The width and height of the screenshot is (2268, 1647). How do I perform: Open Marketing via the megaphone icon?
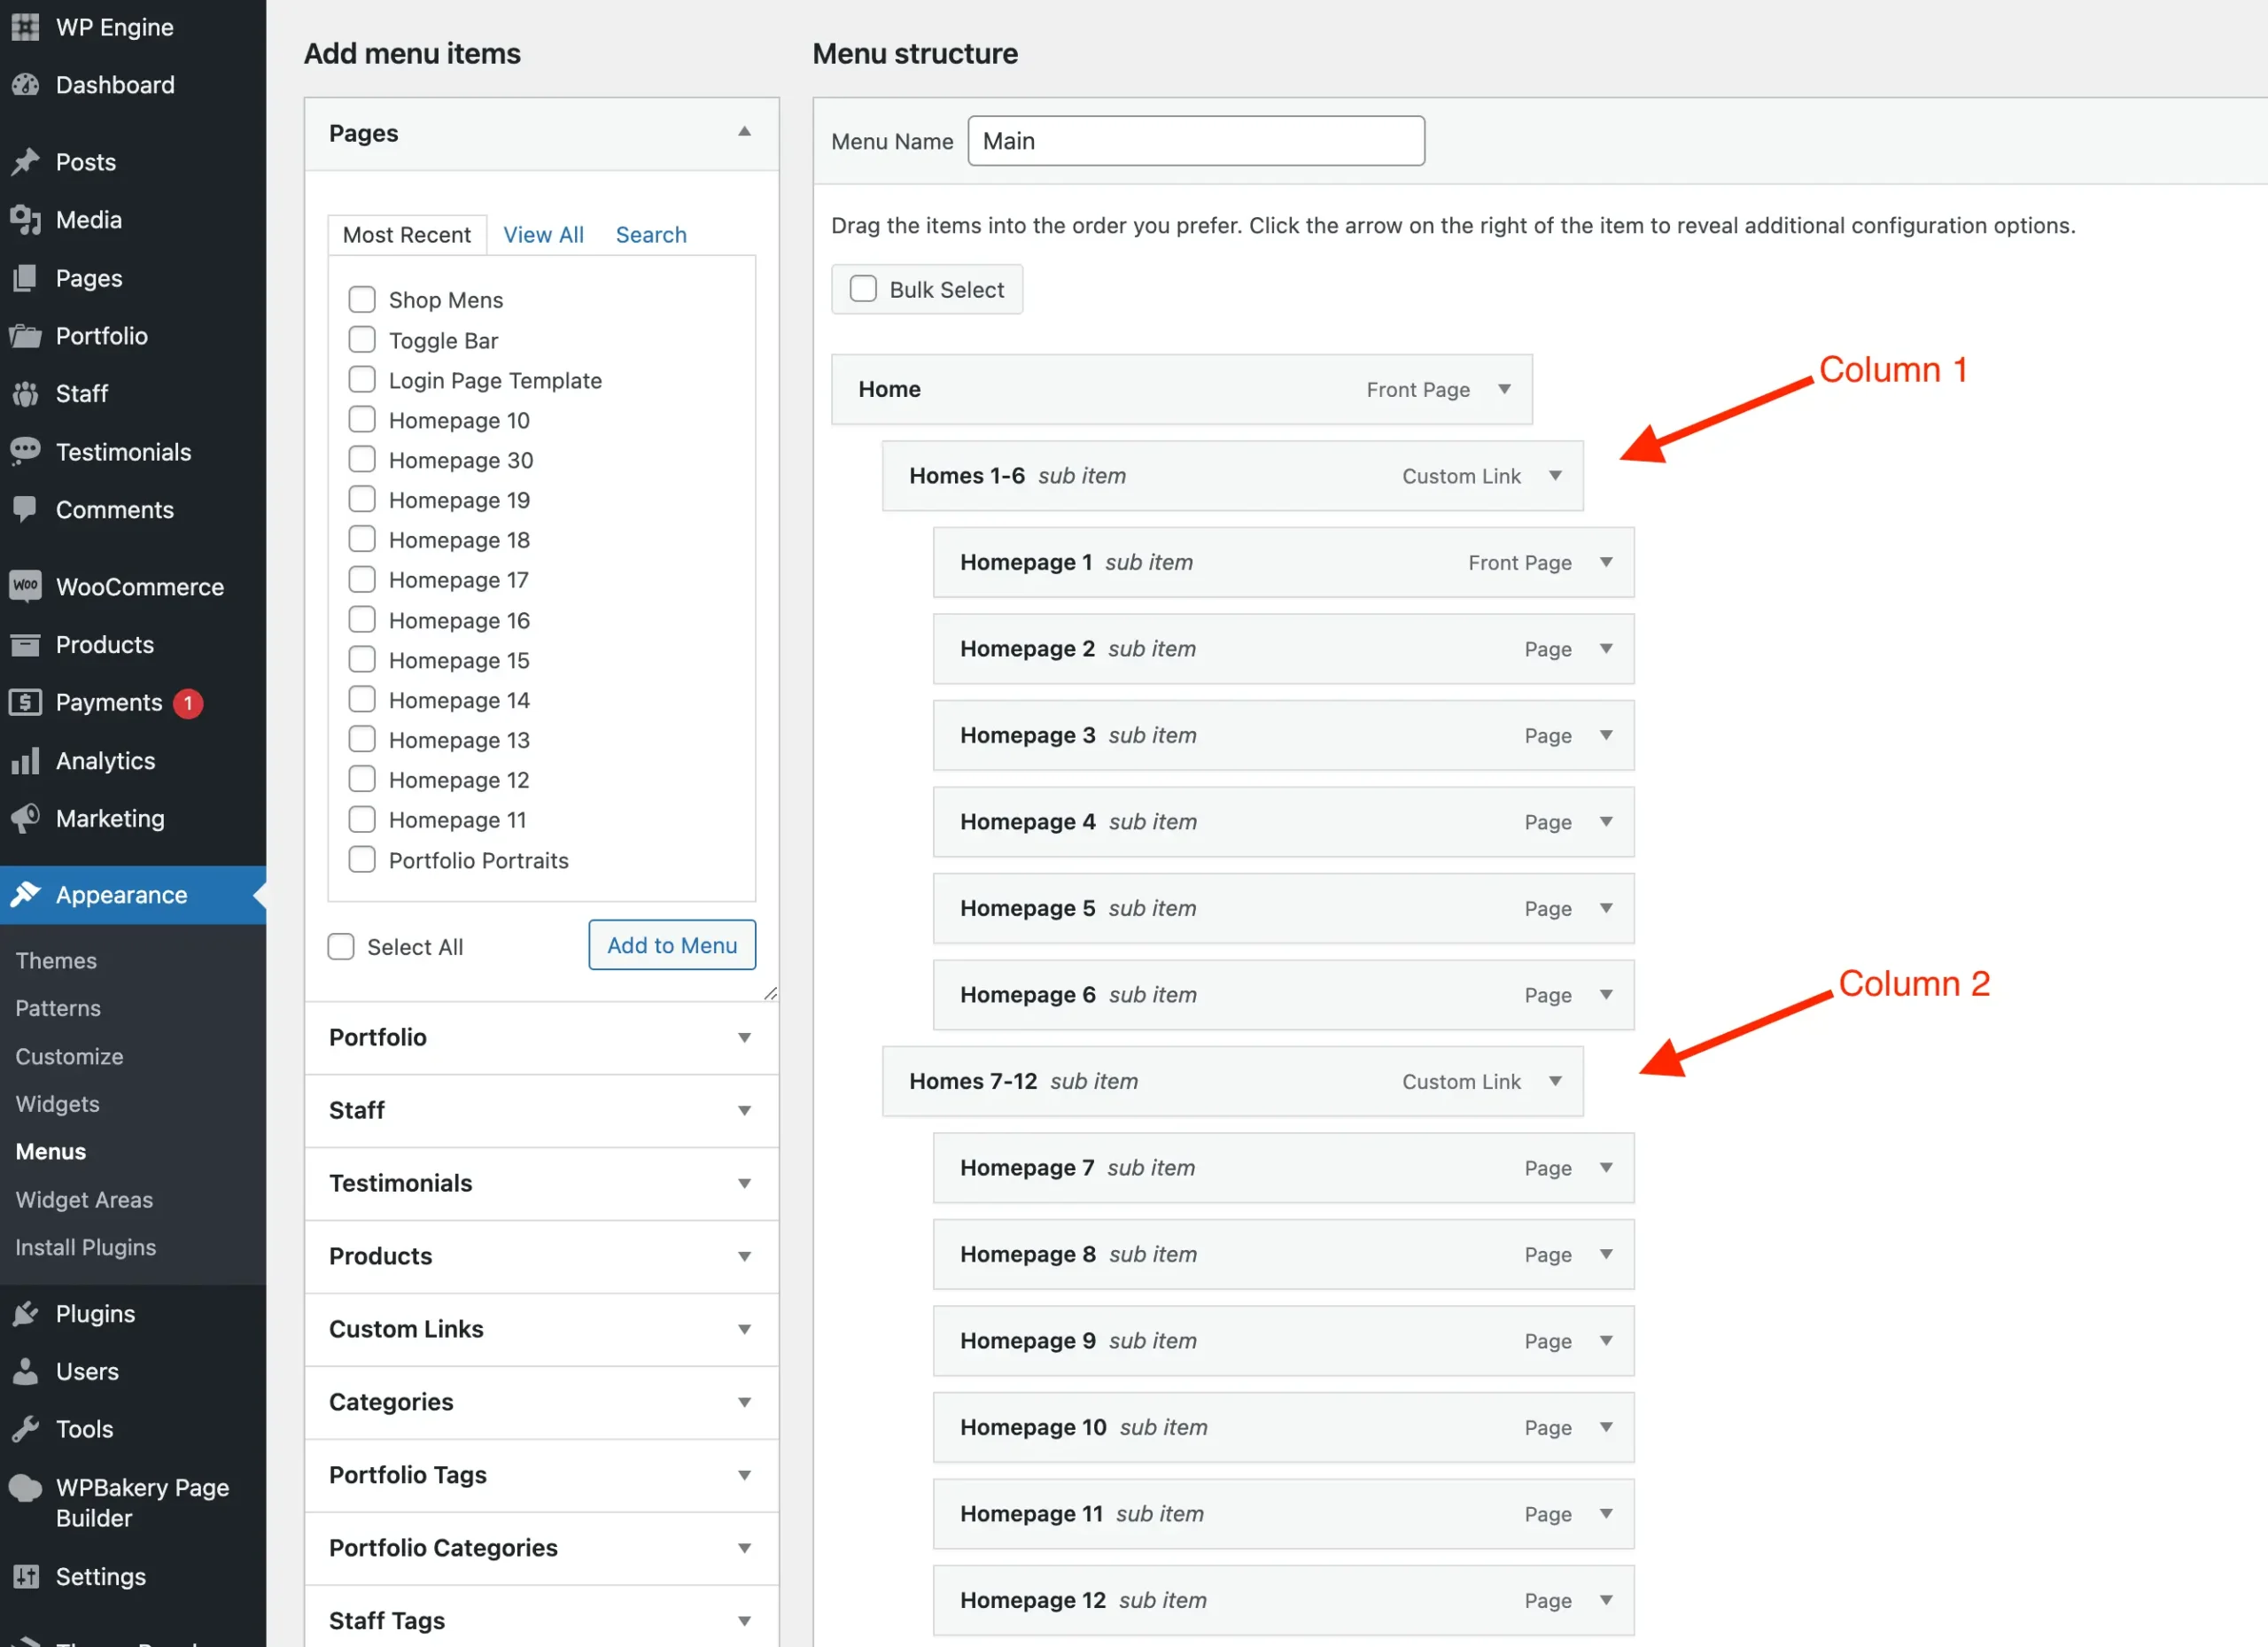coord(25,818)
